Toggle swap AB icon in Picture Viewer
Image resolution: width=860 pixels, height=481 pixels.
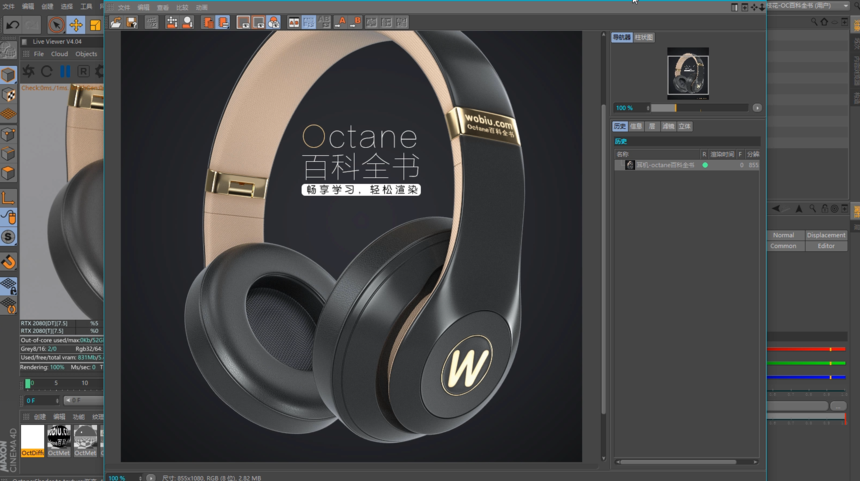click(324, 22)
